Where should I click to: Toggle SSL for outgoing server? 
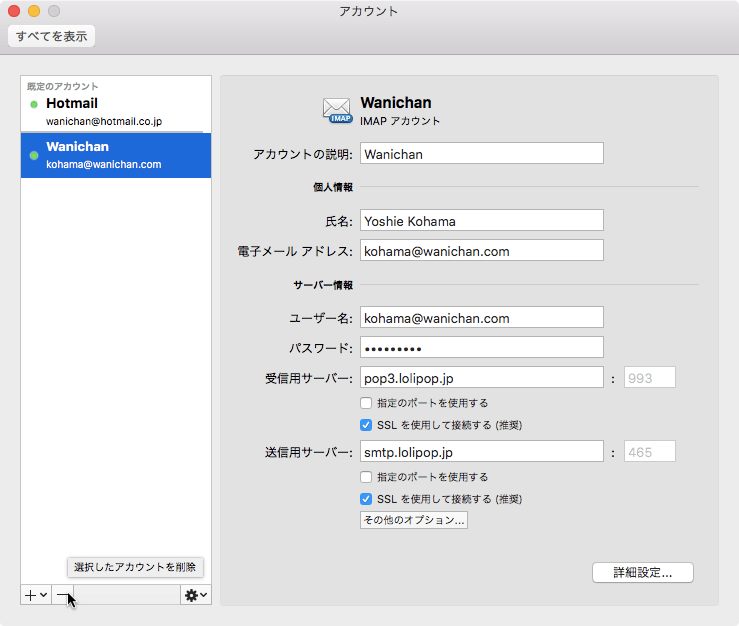coord(366,499)
